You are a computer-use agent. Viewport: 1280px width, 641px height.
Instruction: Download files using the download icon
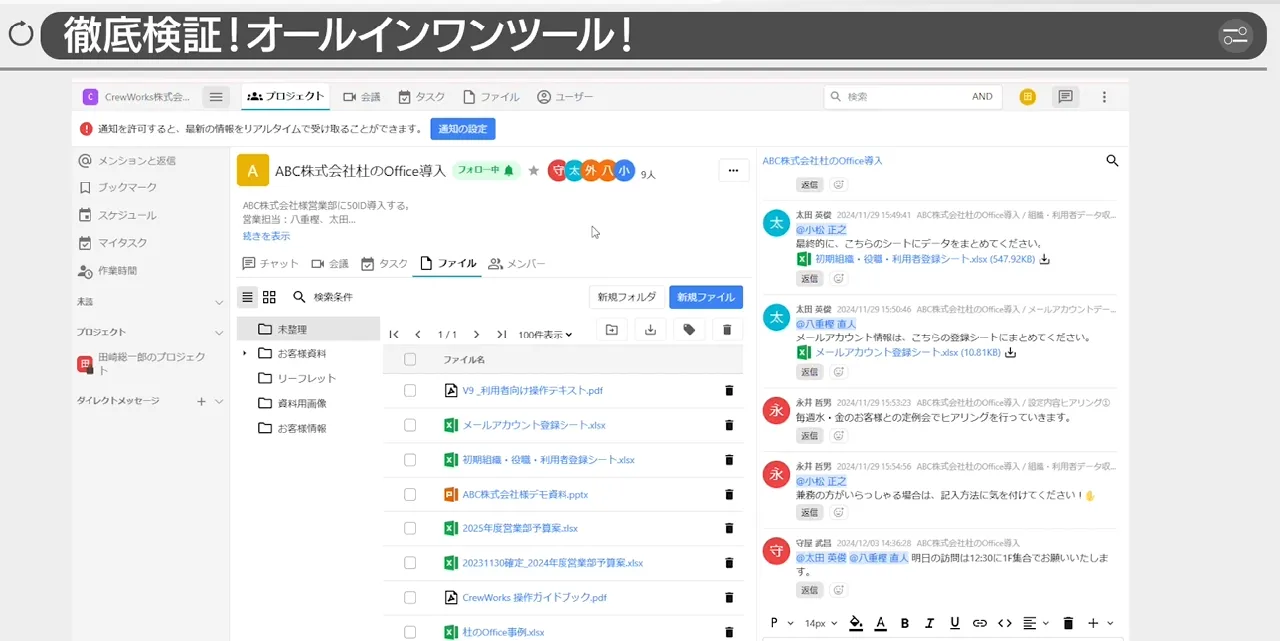pos(650,329)
